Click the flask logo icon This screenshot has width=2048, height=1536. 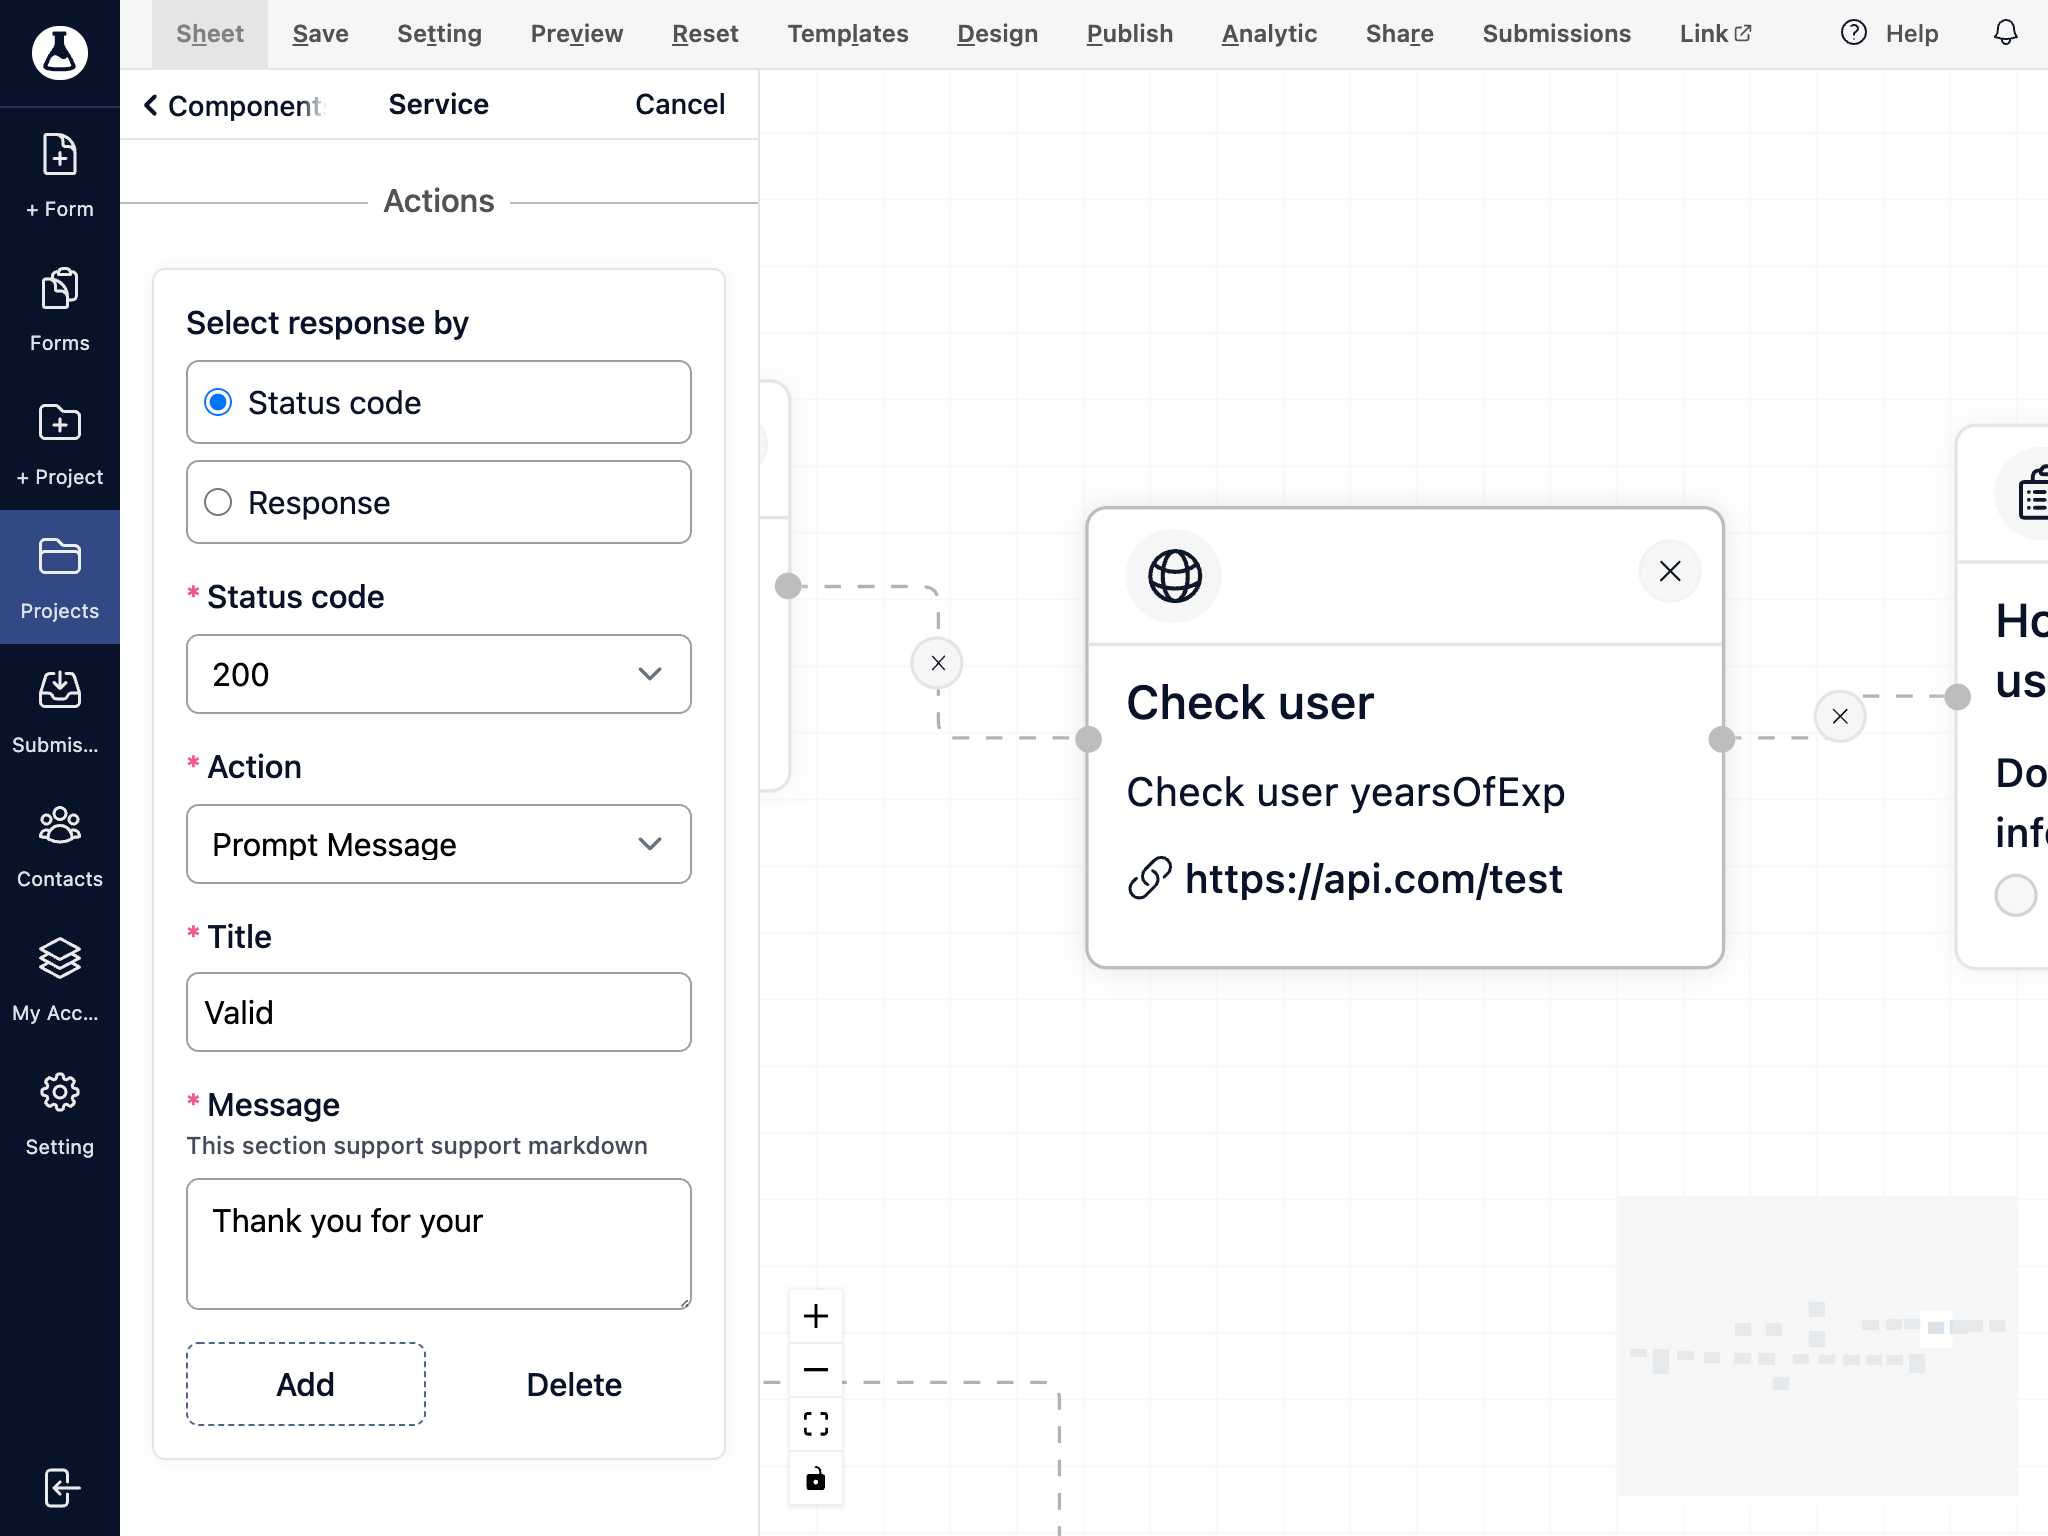point(60,52)
